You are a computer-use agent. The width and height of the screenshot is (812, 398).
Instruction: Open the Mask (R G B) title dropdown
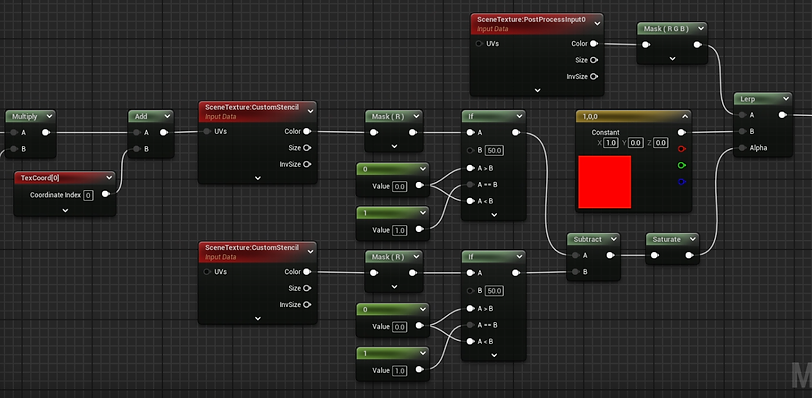pyautogui.click(x=700, y=28)
